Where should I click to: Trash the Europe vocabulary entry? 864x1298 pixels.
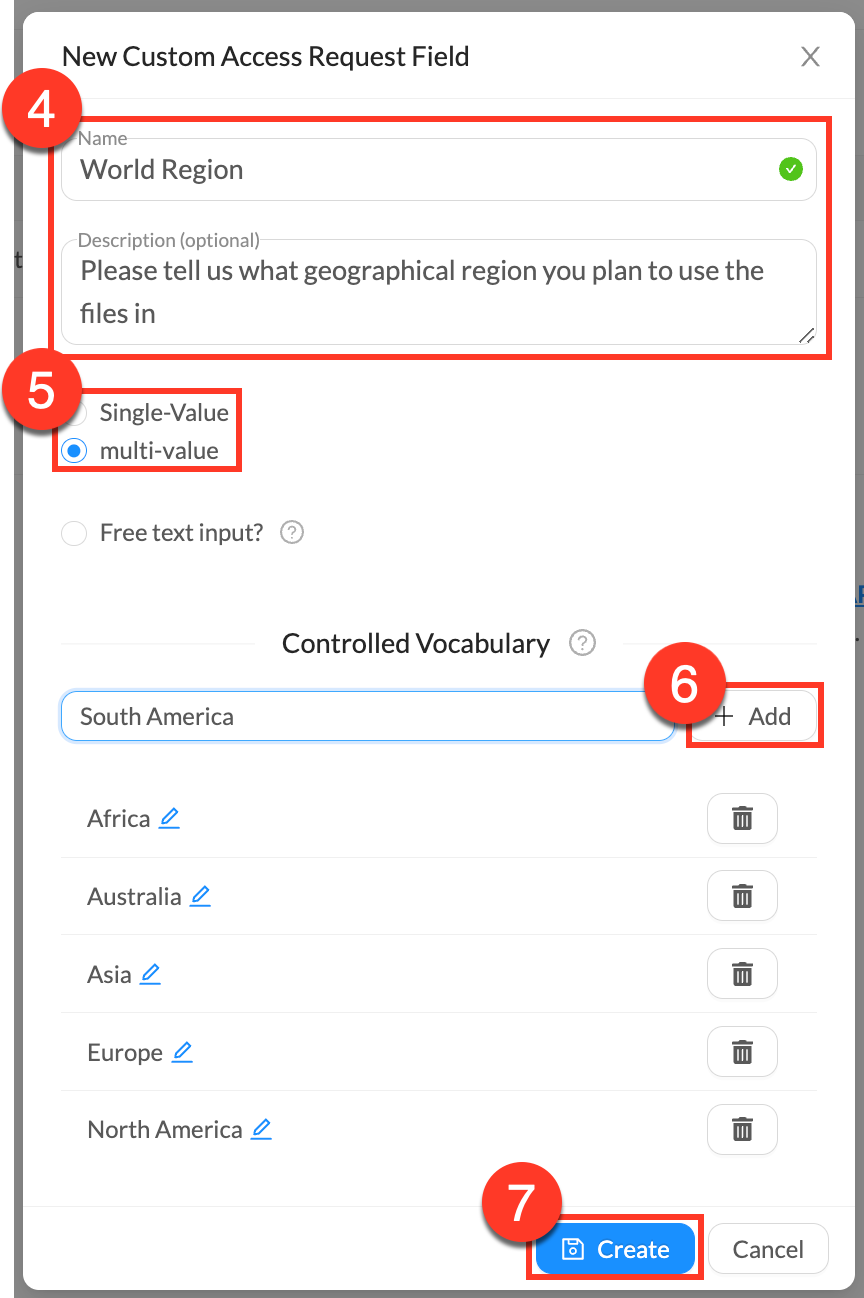(742, 1052)
